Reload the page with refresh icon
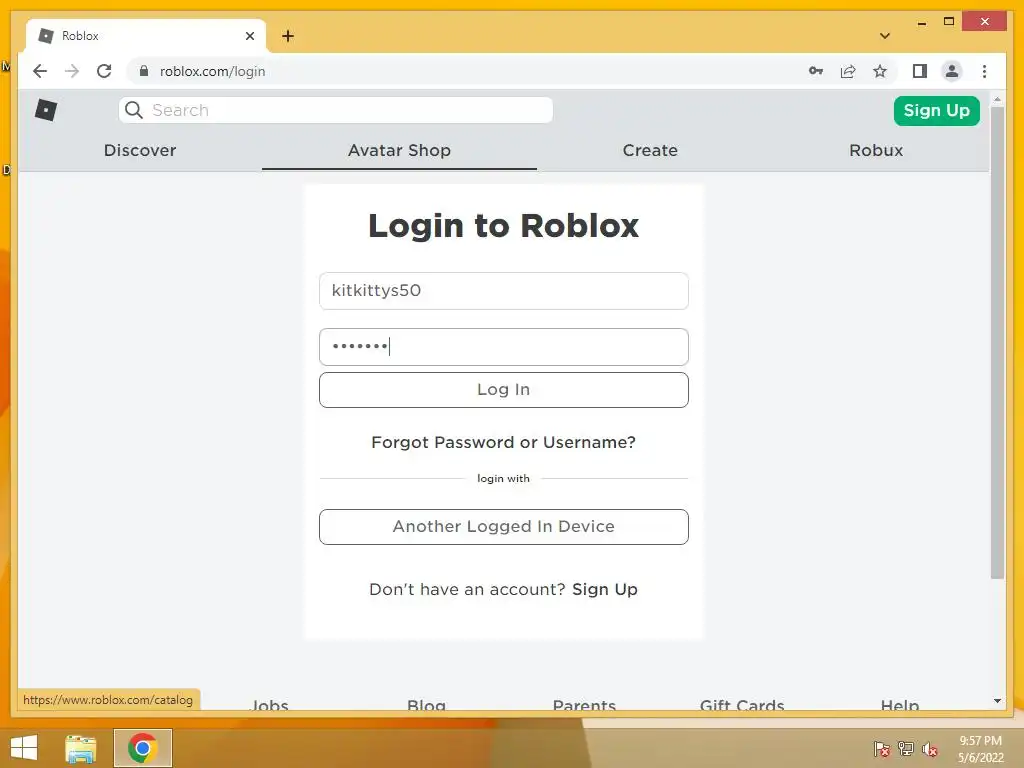This screenshot has height=768, width=1024. tap(104, 71)
